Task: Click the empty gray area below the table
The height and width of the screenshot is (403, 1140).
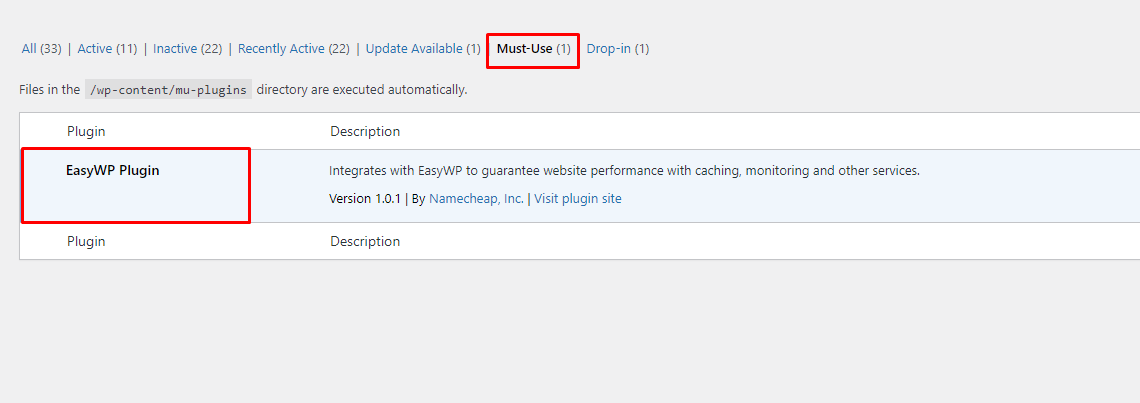Action: coord(570,332)
